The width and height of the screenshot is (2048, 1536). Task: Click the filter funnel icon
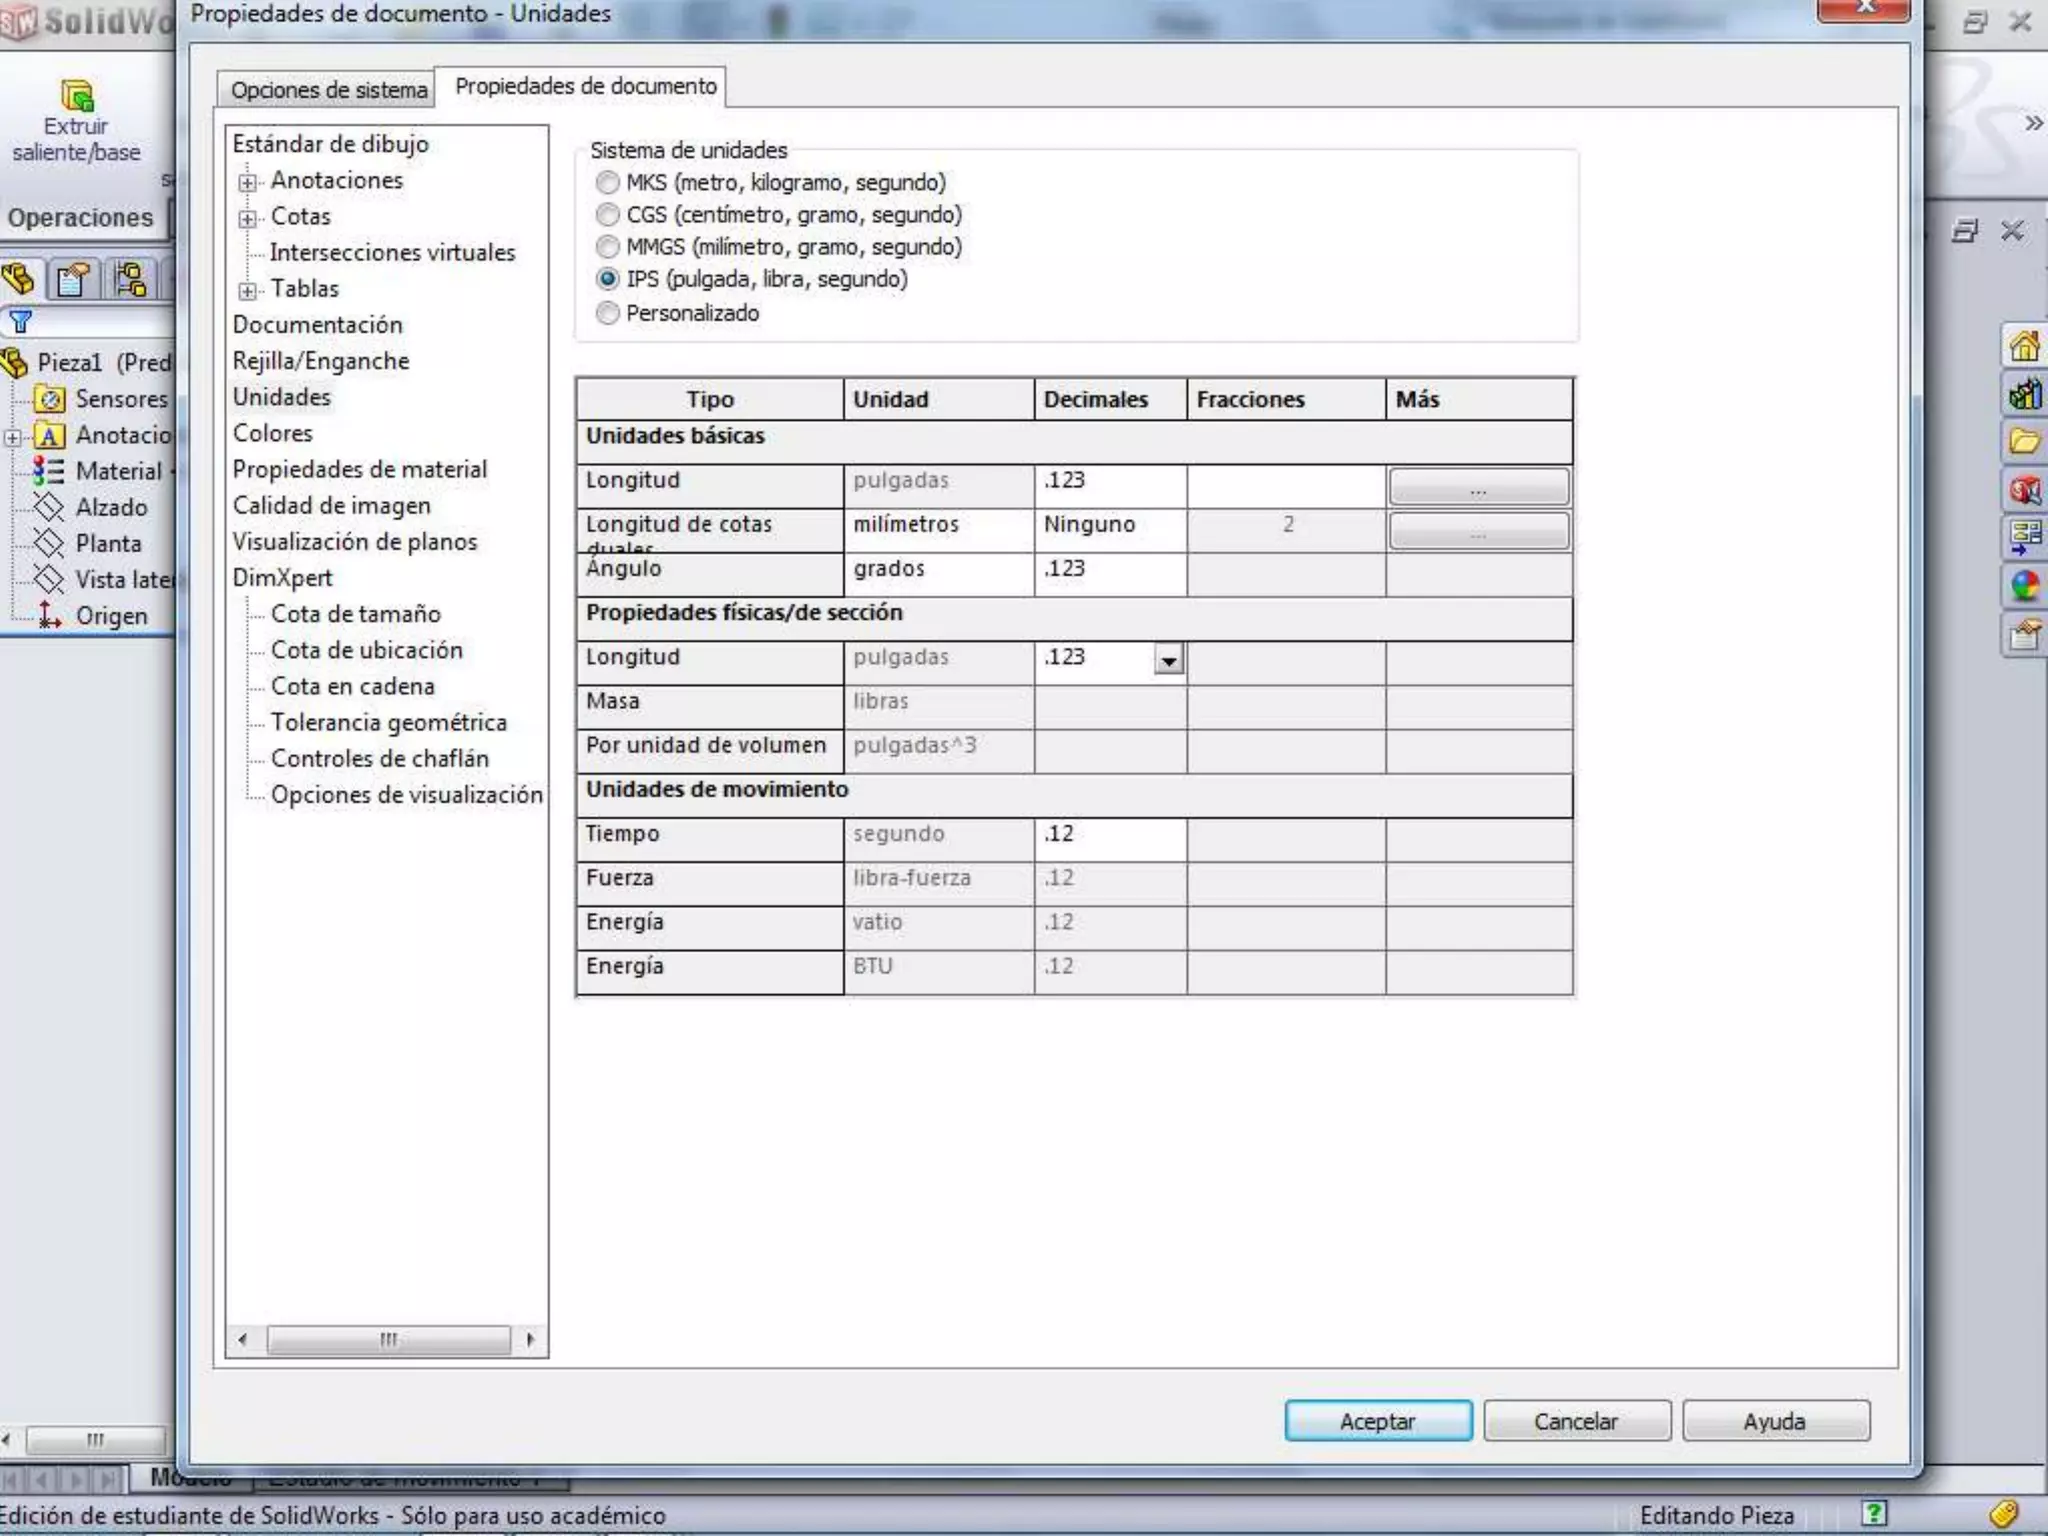coord(21,322)
